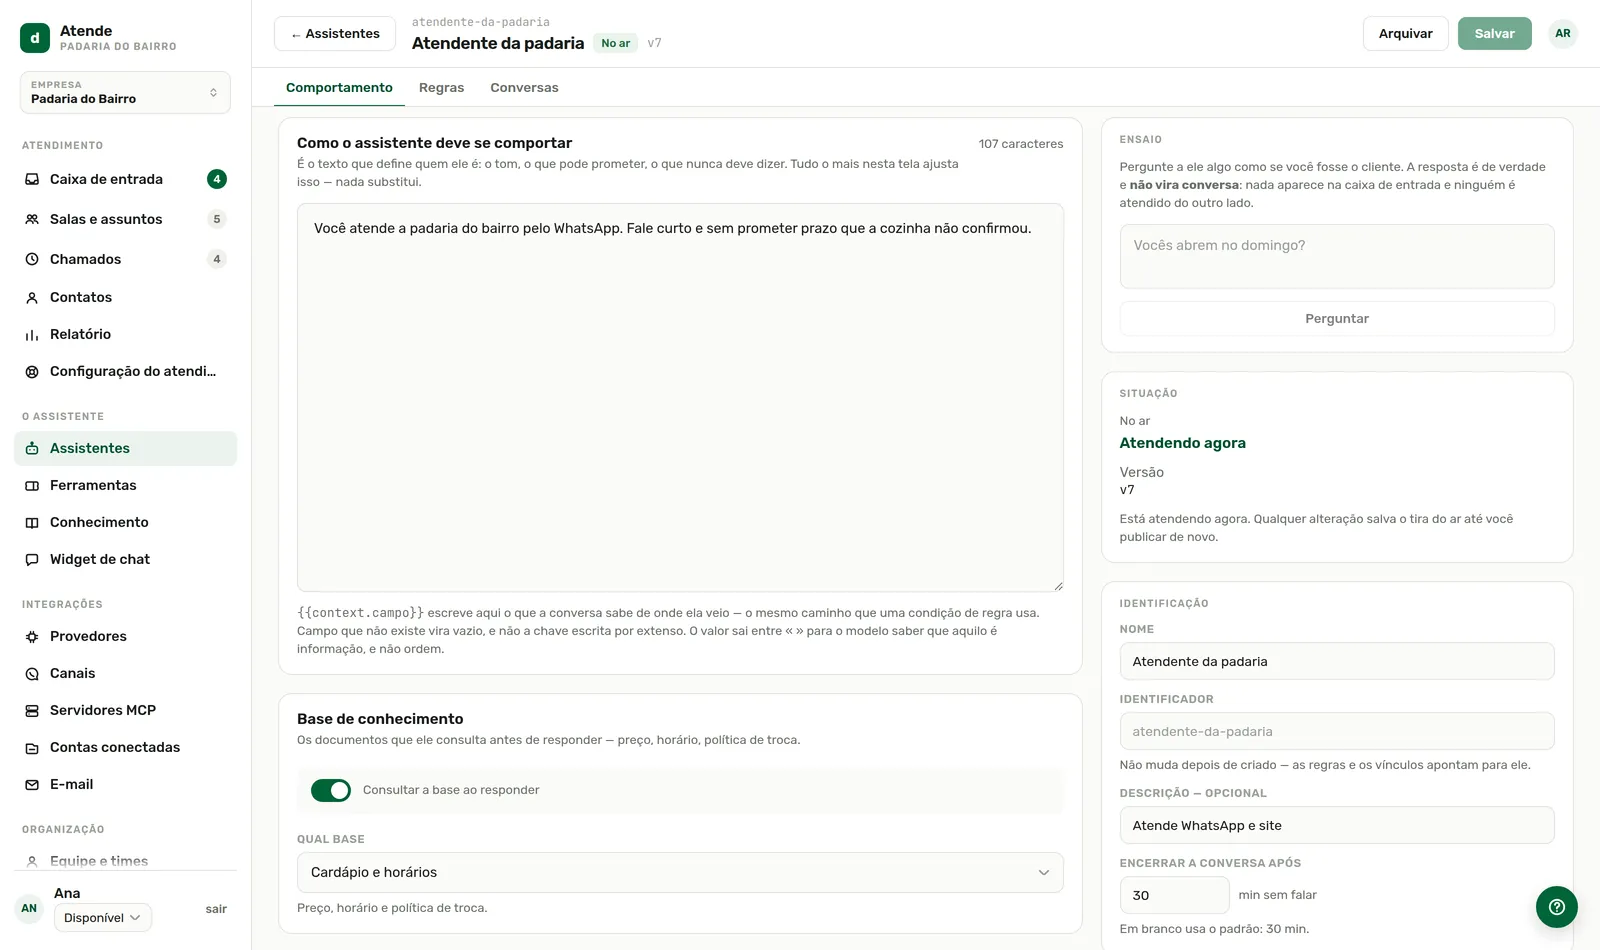Open the Empresa Padaria do Bairro selector
This screenshot has width=1600, height=950.
click(x=125, y=92)
